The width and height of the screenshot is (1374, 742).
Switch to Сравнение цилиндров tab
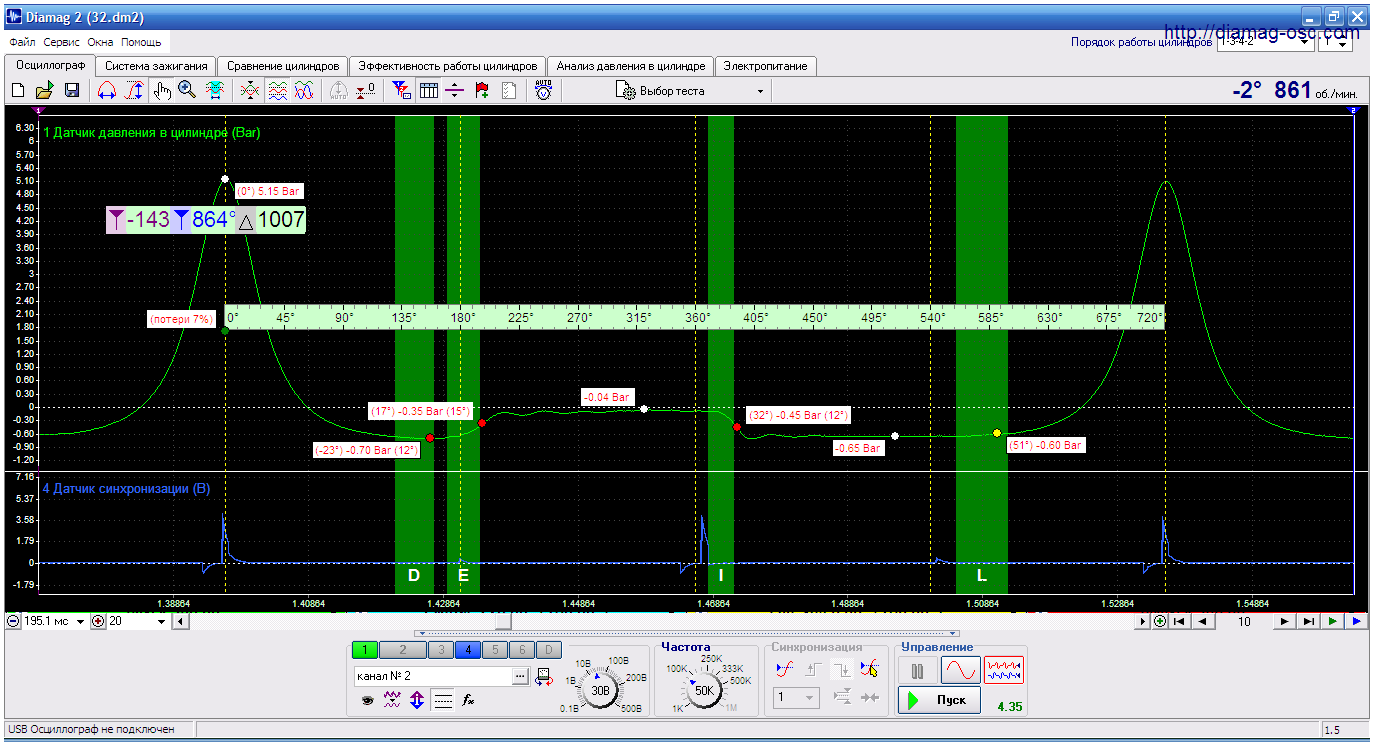tap(284, 66)
